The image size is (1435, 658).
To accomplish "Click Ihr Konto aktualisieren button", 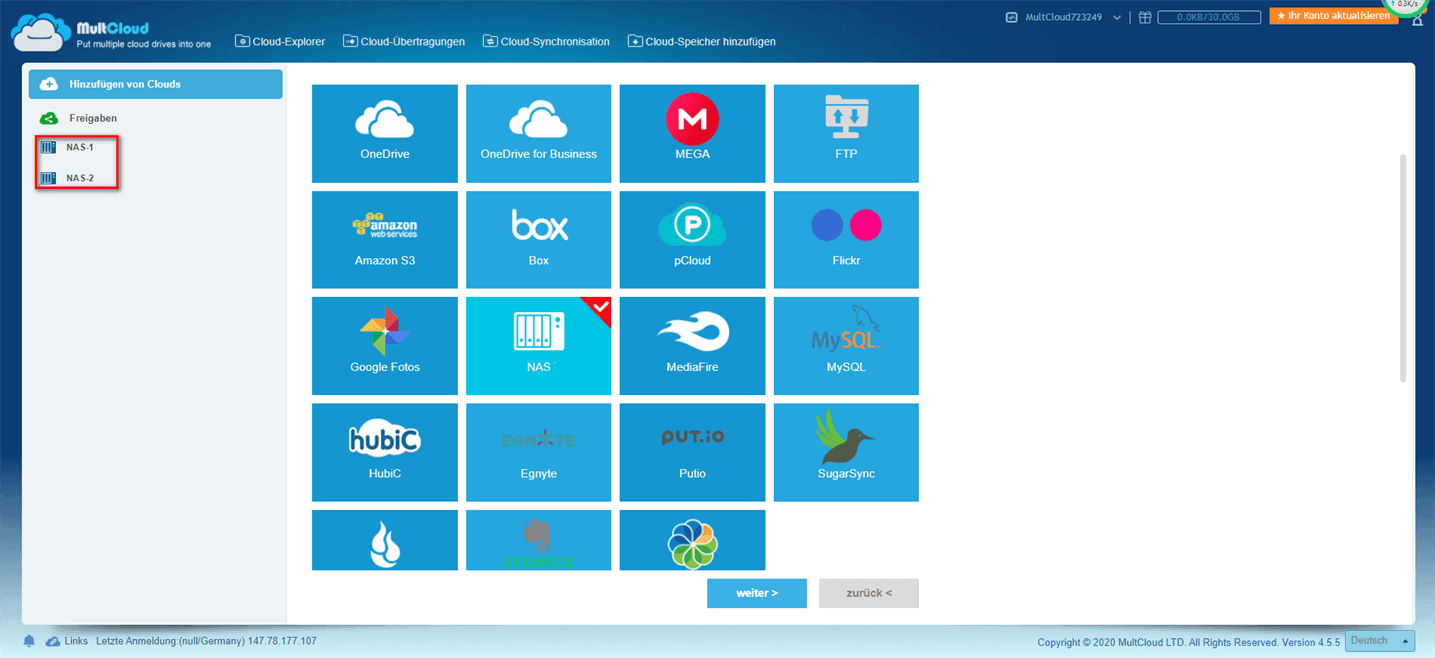I will 1332,16.
